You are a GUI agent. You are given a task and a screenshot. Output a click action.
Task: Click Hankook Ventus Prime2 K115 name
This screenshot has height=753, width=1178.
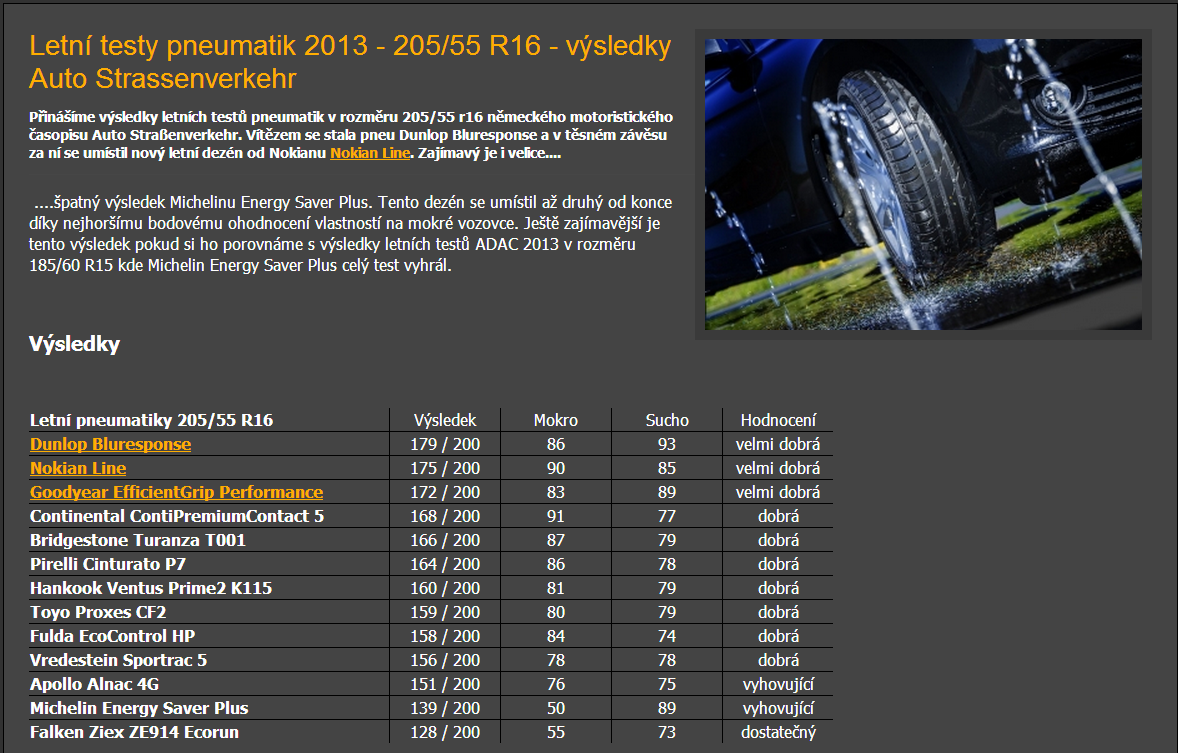pyautogui.click(x=151, y=588)
